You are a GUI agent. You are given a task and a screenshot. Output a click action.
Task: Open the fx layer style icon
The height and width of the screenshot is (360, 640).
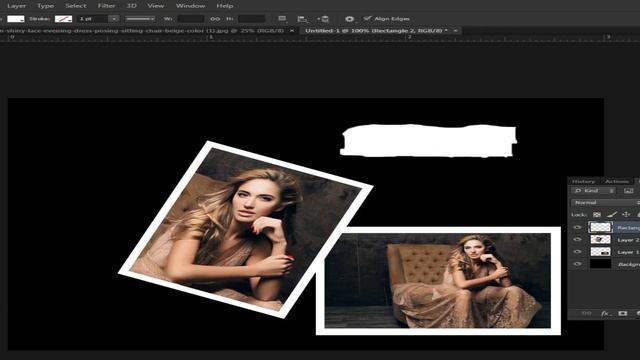tap(605, 313)
